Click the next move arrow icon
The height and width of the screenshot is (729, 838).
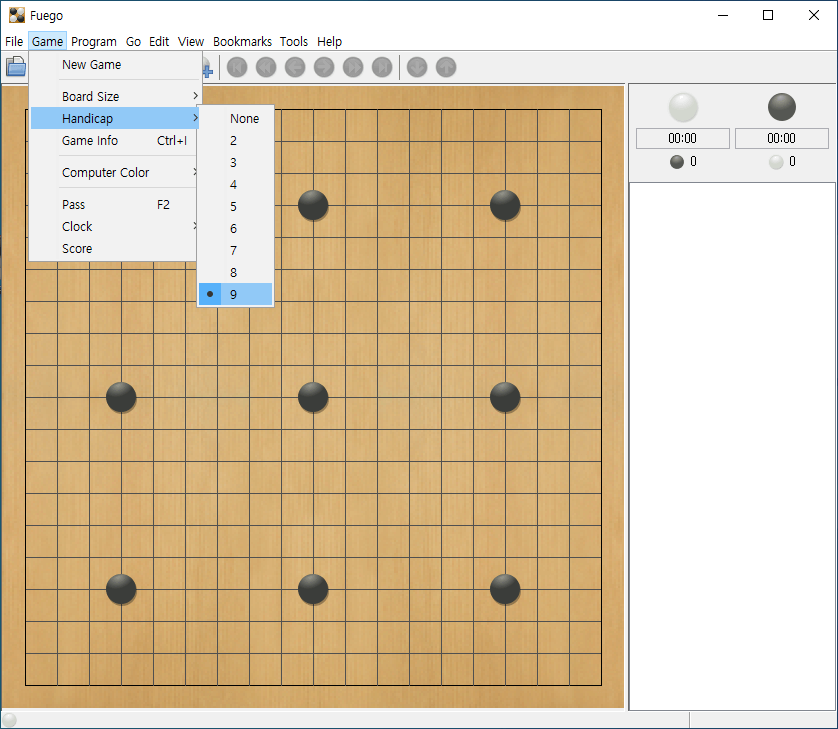click(x=324, y=67)
